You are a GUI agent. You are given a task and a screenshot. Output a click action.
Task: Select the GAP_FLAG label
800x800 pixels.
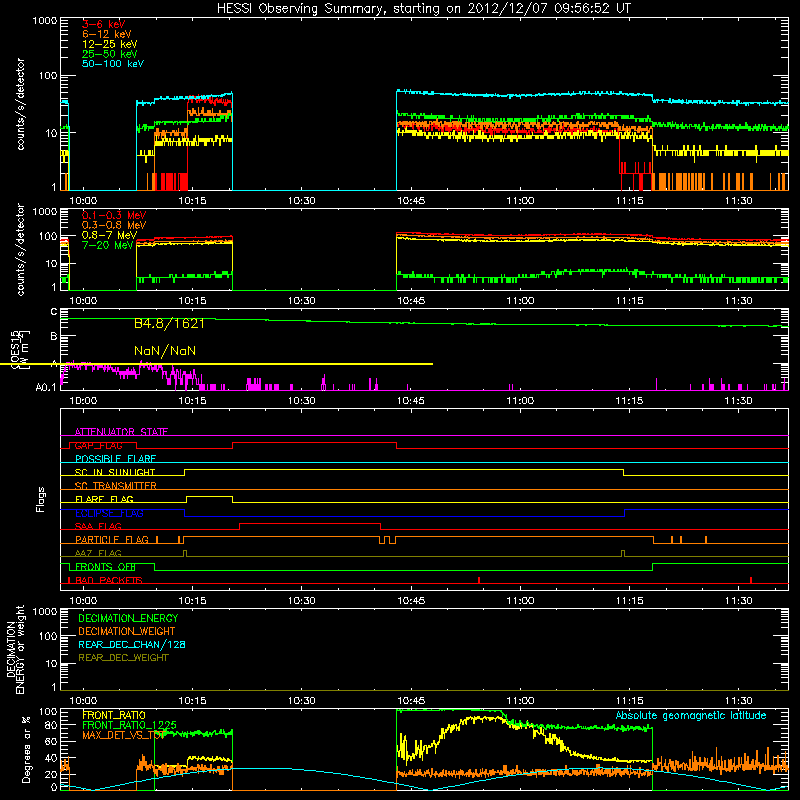pos(98,445)
